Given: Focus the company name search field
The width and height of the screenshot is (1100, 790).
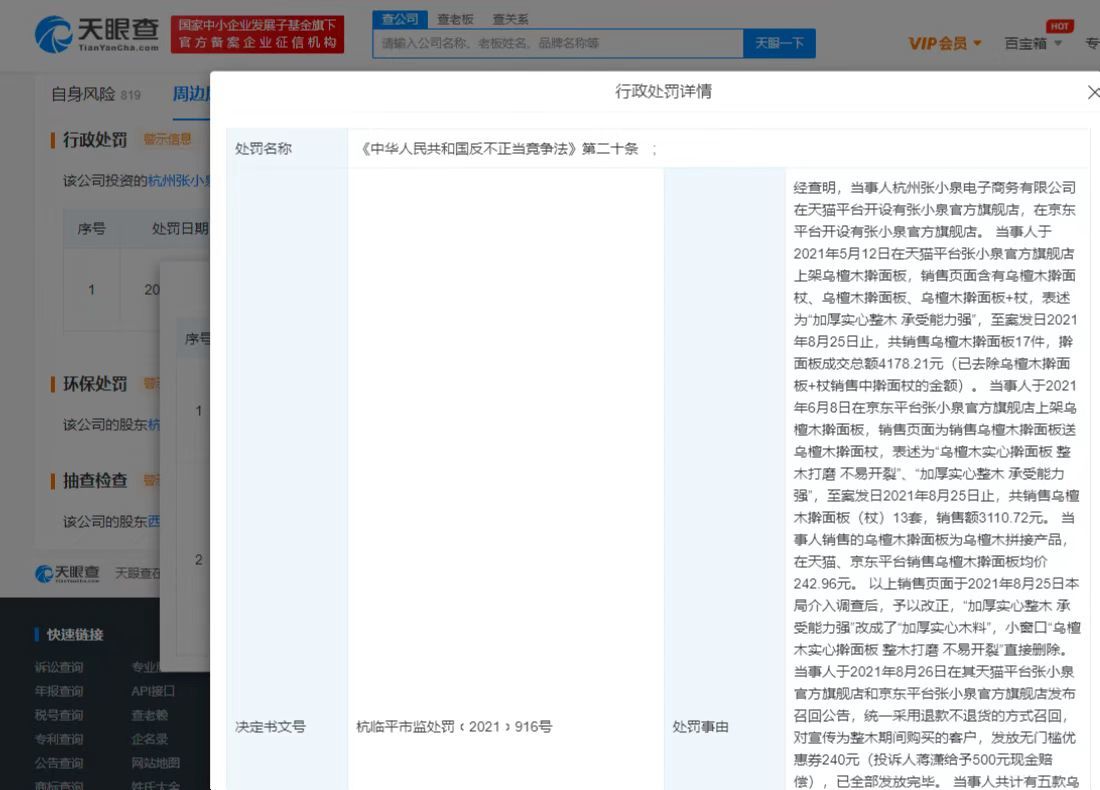Looking at the screenshot, I should 558,43.
